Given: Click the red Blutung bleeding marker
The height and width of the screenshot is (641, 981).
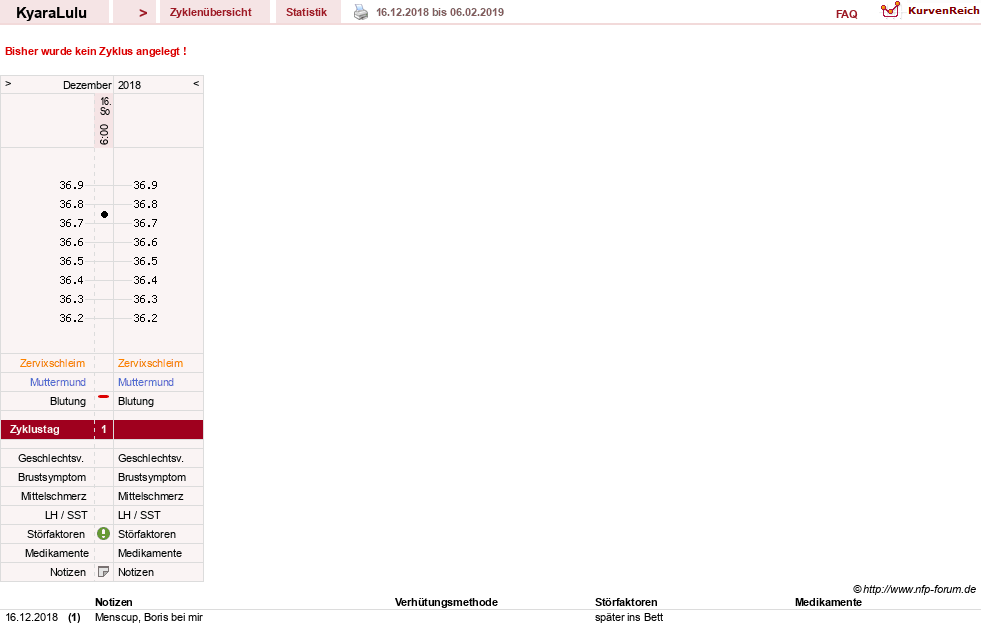Looking at the screenshot, I should click(104, 396).
